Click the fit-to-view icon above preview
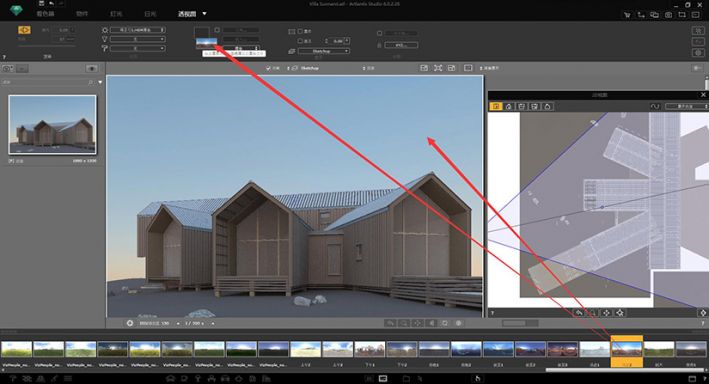 point(438,68)
